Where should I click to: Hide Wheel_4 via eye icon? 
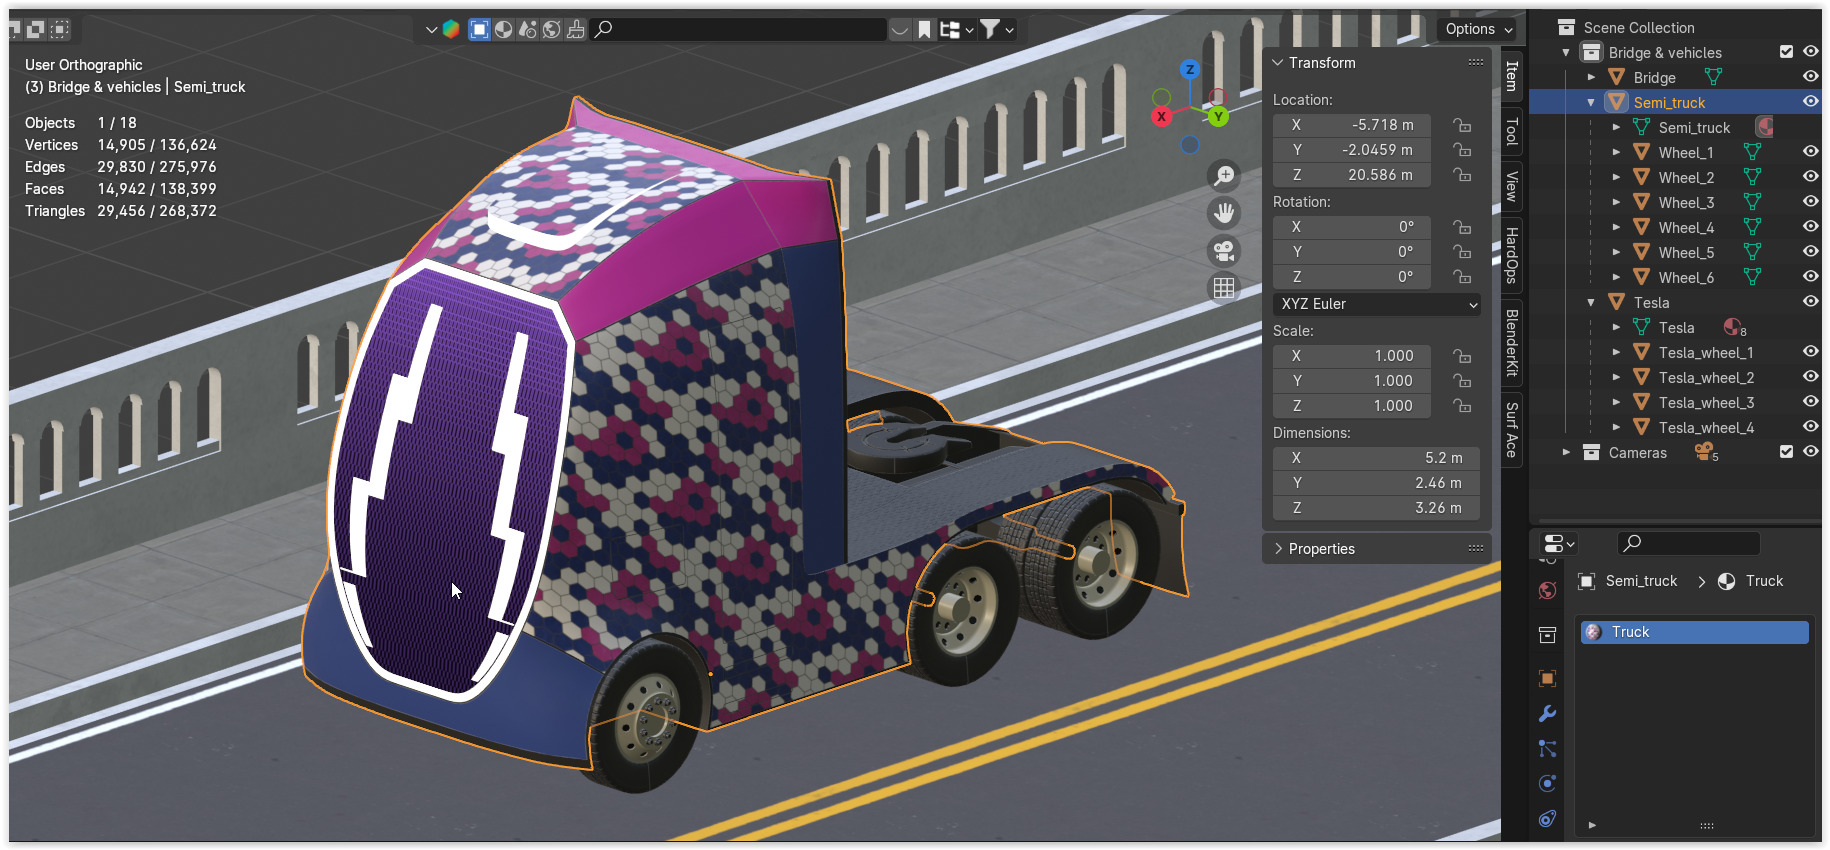point(1810,226)
